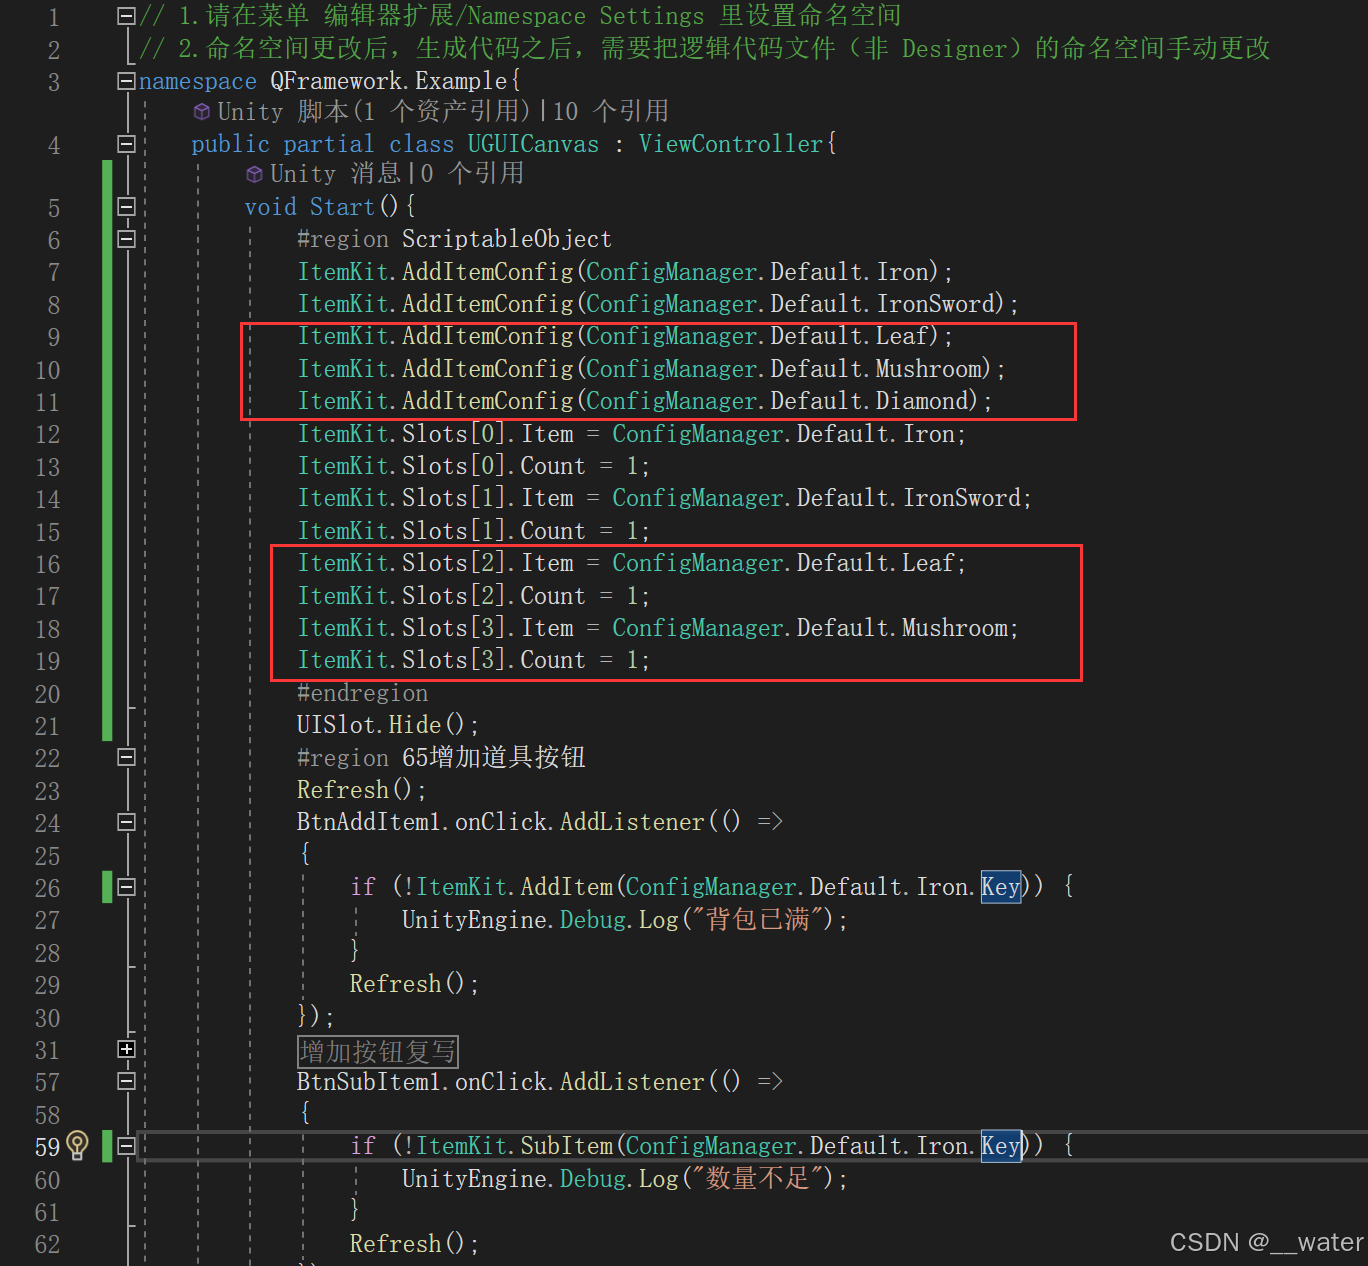The height and width of the screenshot is (1266, 1368).
Task: Collapse the SubItem if block
Action: click(x=126, y=1146)
